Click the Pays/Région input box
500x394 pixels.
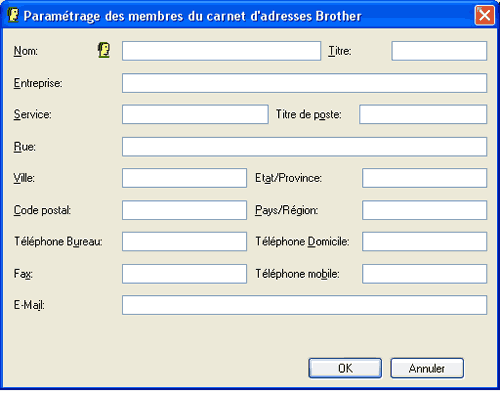pos(424,210)
